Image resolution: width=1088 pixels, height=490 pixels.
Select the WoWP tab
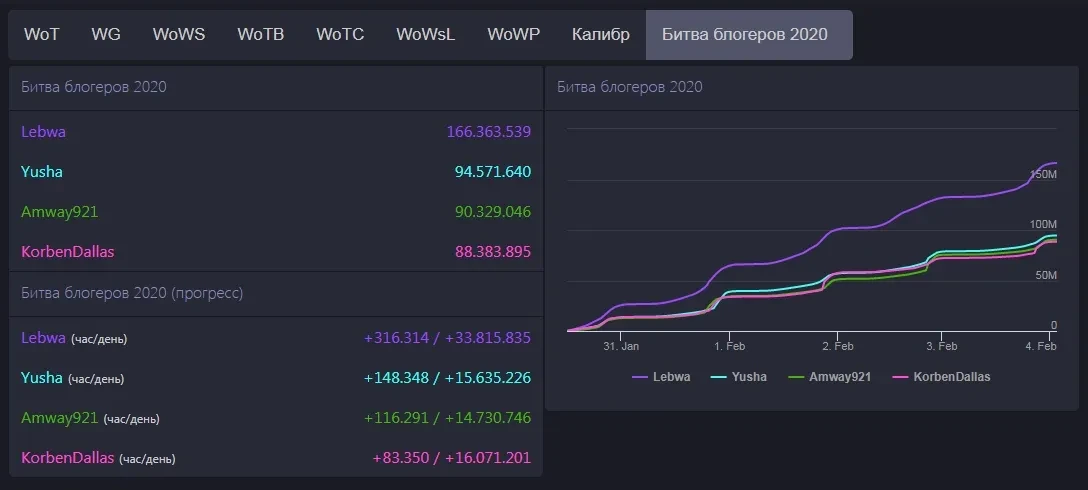pos(513,34)
